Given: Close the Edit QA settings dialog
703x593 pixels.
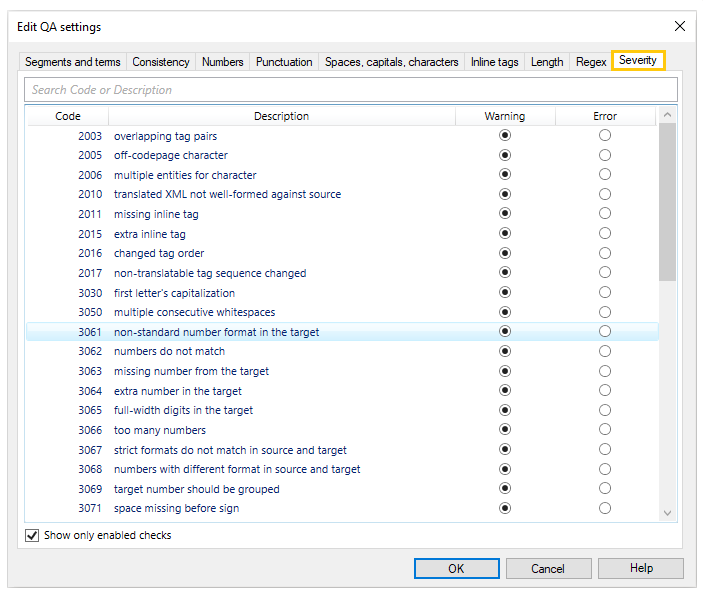Looking at the screenshot, I should click(680, 27).
